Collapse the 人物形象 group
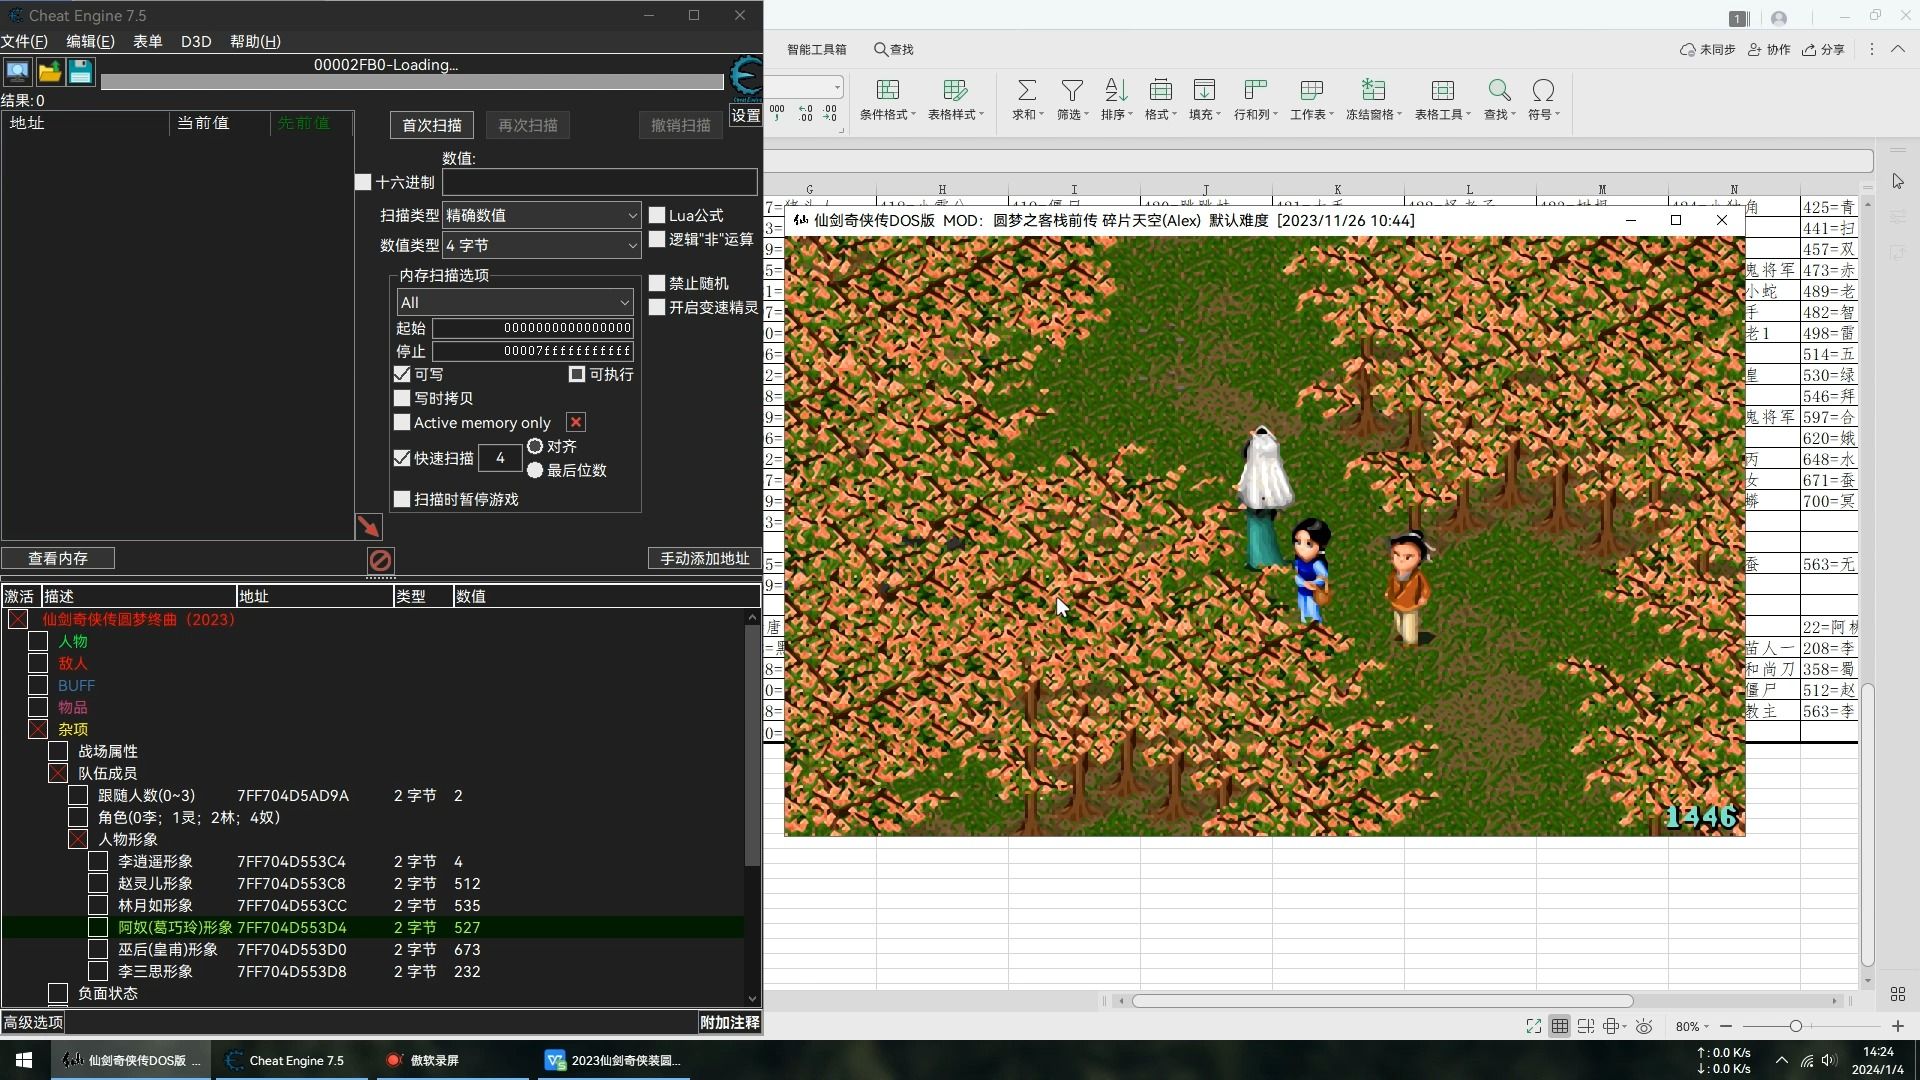This screenshot has width=1920, height=1080. (x=78, y=839)
